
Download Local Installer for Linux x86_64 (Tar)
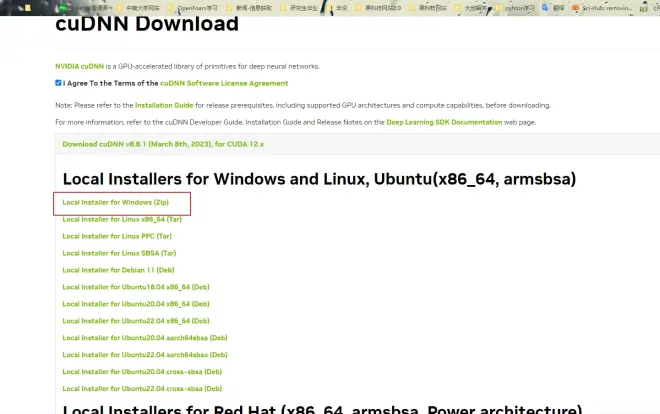[122, 219]
